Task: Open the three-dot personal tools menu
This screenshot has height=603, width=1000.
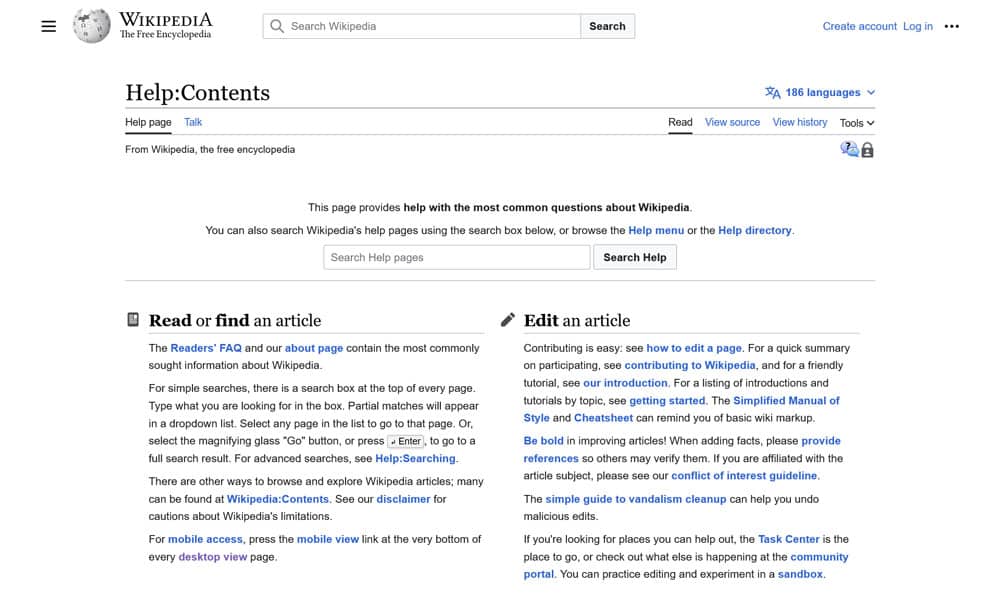Action: 951,26
